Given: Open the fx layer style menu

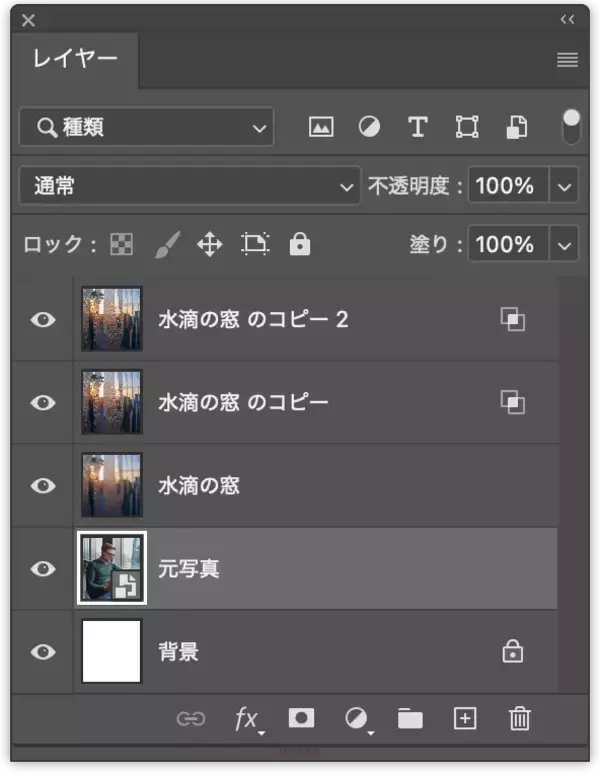Looking at the screenshot, I should [x=248, y=719].
